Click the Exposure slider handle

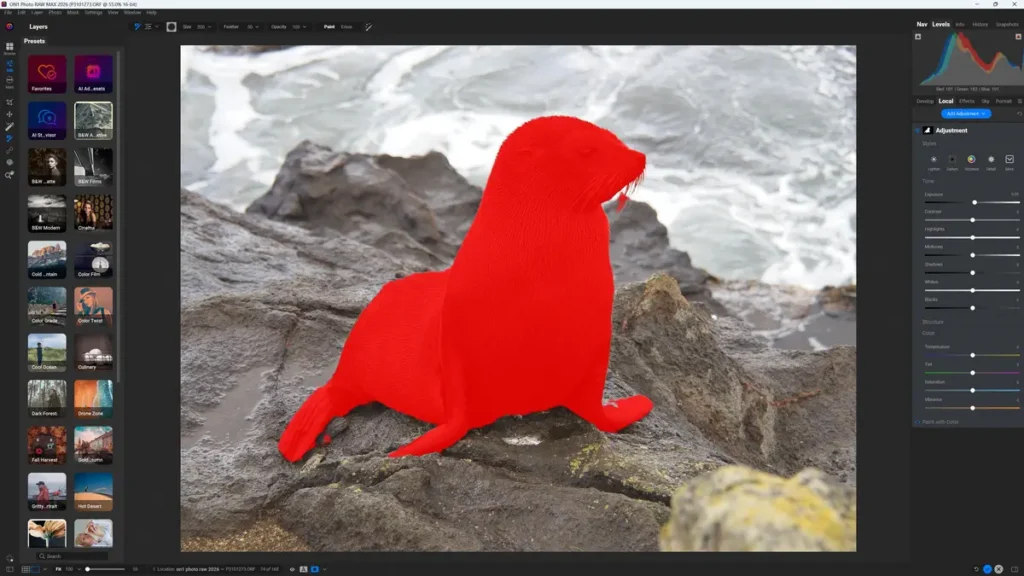974,202
